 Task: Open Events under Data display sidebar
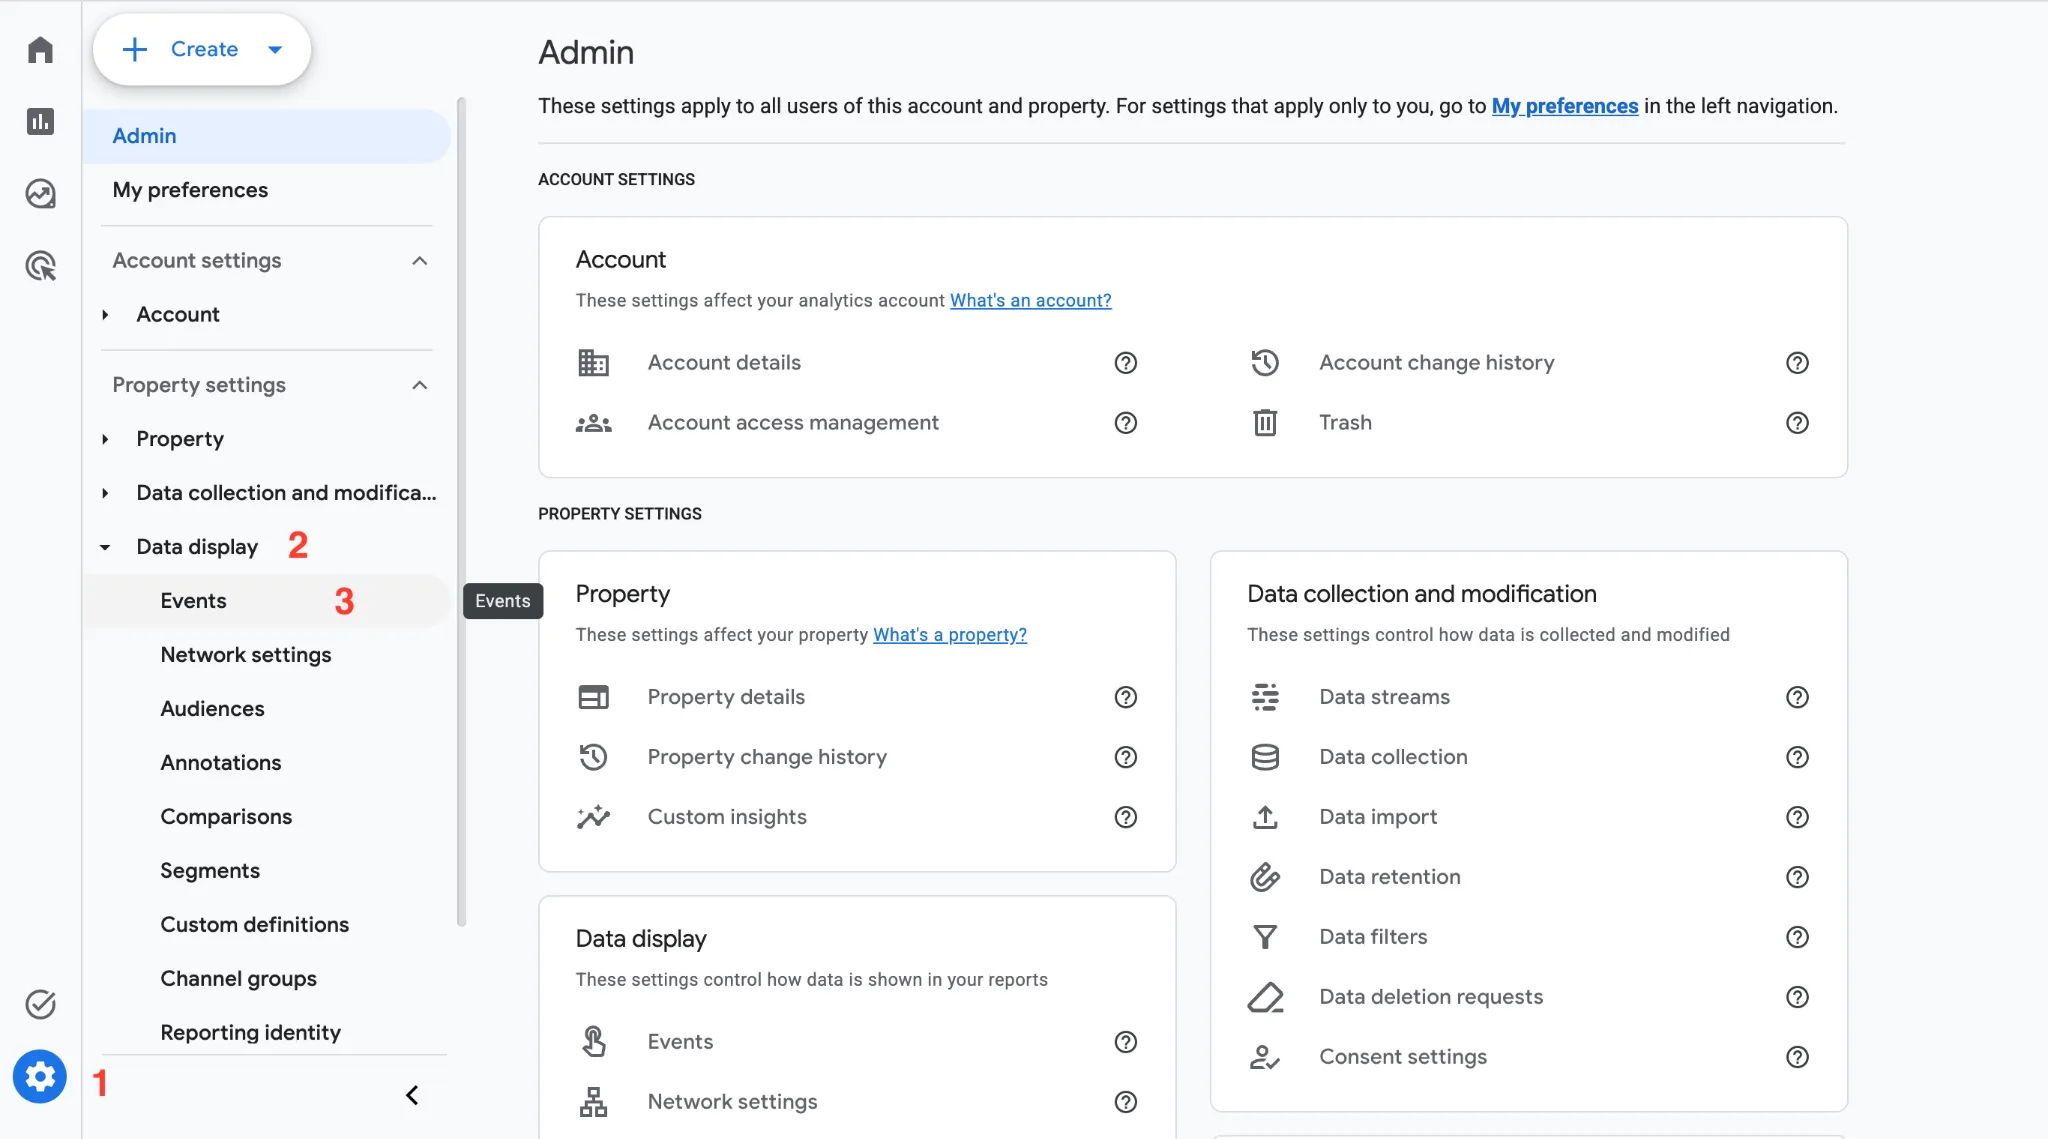tap(267, 601)
